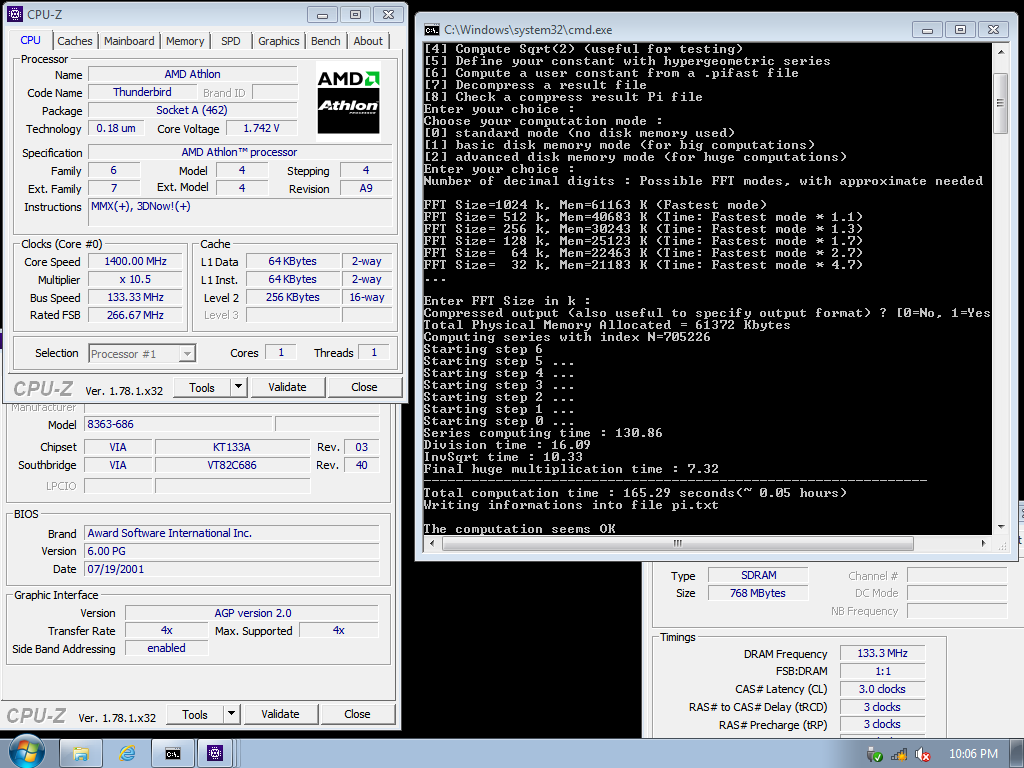Click the volume muted tray icon

click(923, 754)
